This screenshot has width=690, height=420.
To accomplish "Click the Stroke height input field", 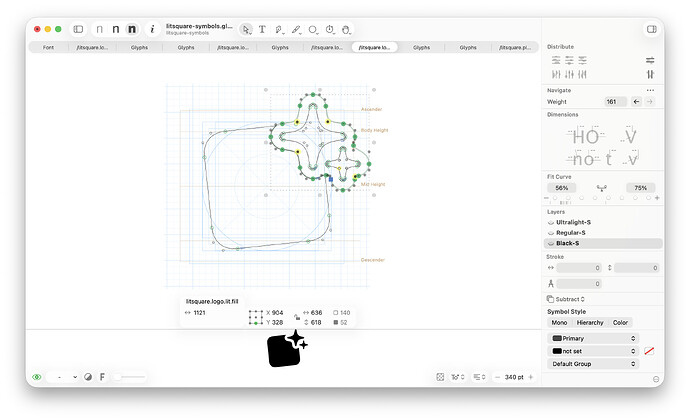I will point(637,268).
